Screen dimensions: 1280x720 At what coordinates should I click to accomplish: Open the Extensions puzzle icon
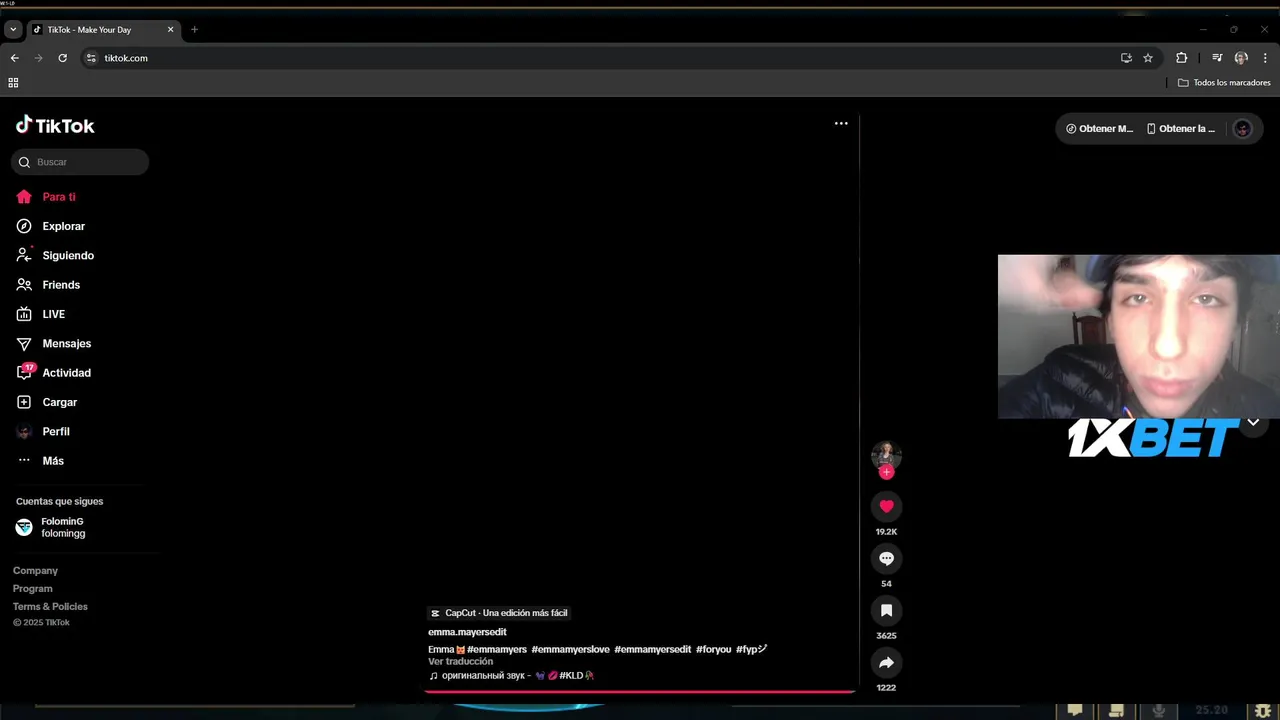point(1181,58)
